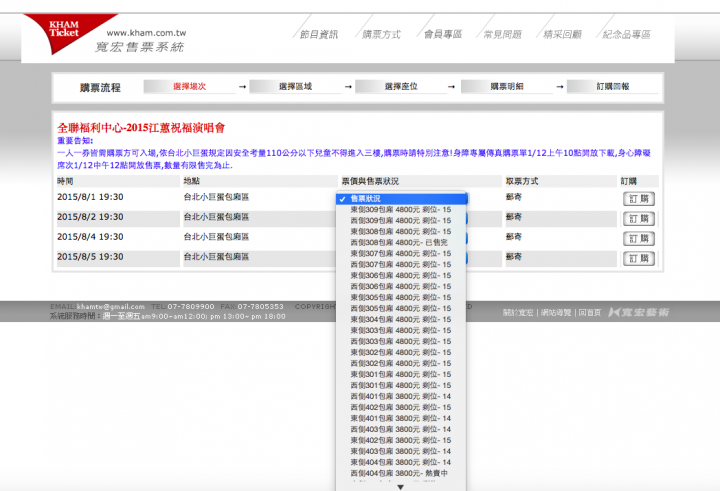Click 訂購 for the 2015/8/2 19:30 row
The image size is (720, 491).
point(639,218)
